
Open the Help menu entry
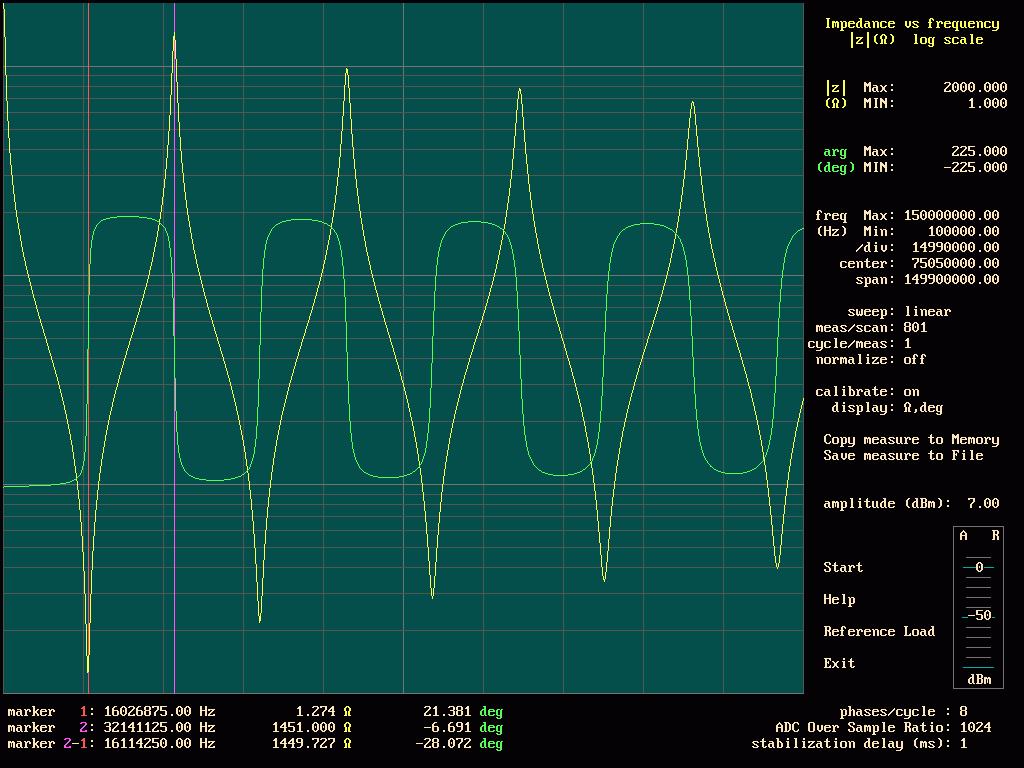click(x=839, y=600)
